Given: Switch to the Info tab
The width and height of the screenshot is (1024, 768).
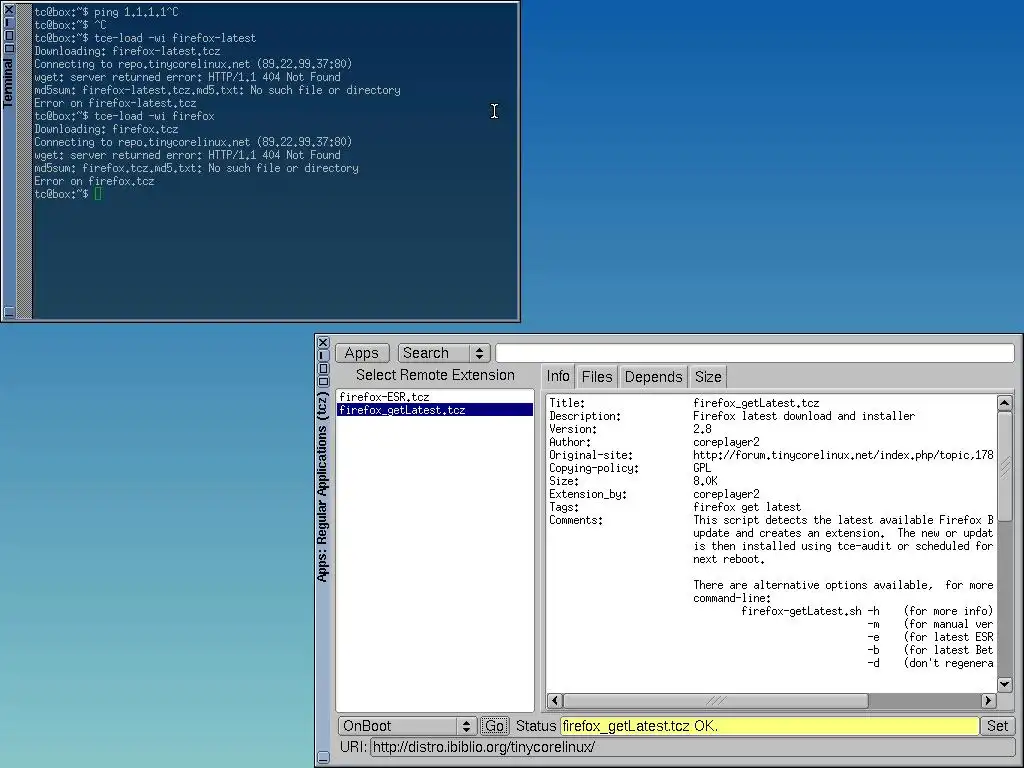Looking at the screenshot, I should (x=558, y=377).
